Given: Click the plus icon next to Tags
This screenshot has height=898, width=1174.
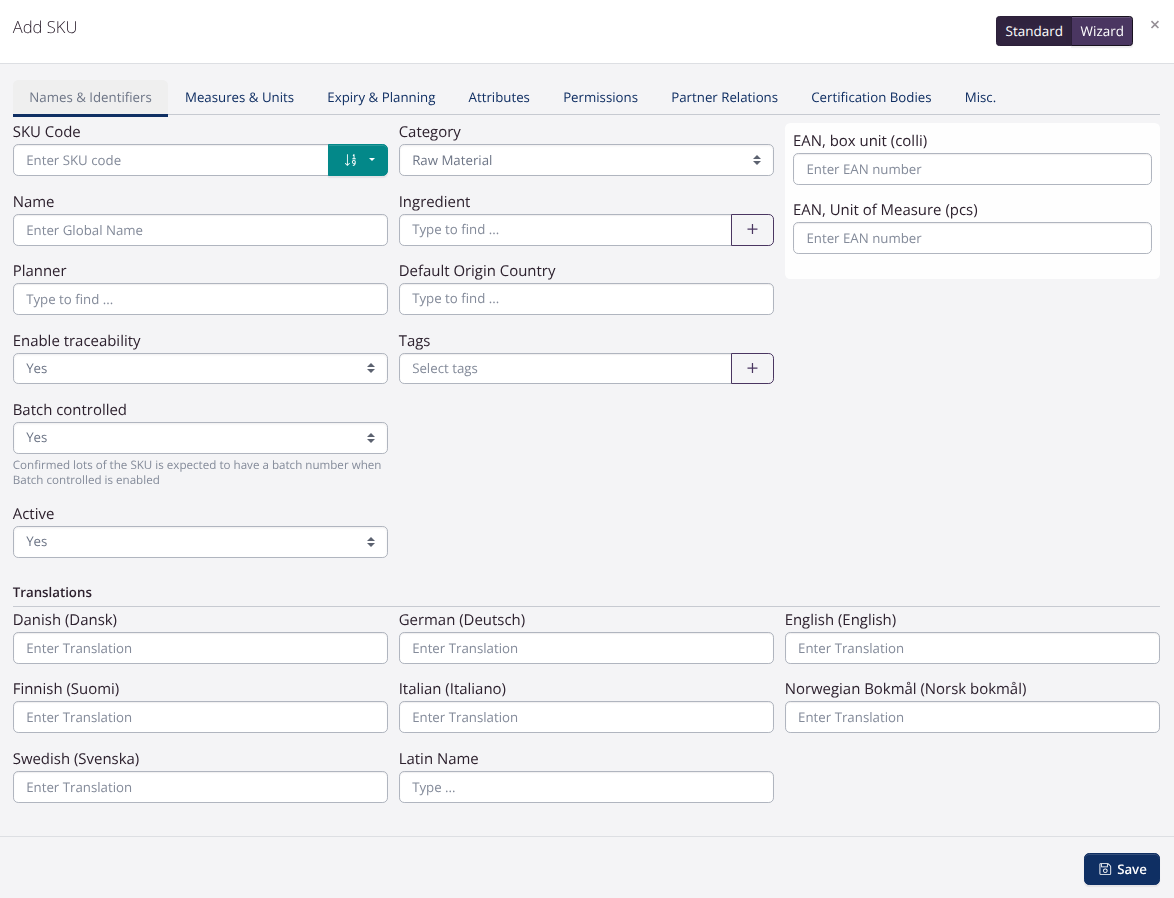Looking at the screenshot, I should coord(752,368).
